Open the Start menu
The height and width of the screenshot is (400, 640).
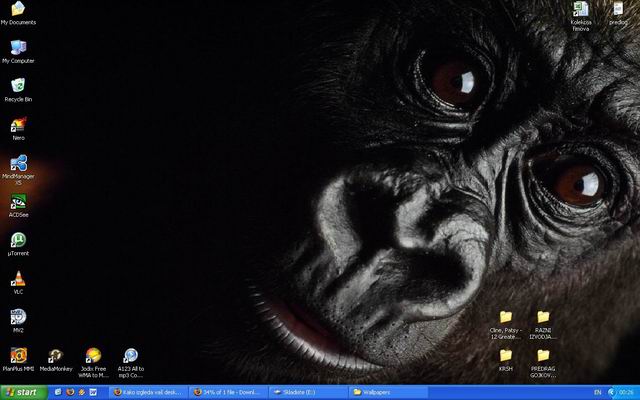click(x=24, y=392)
